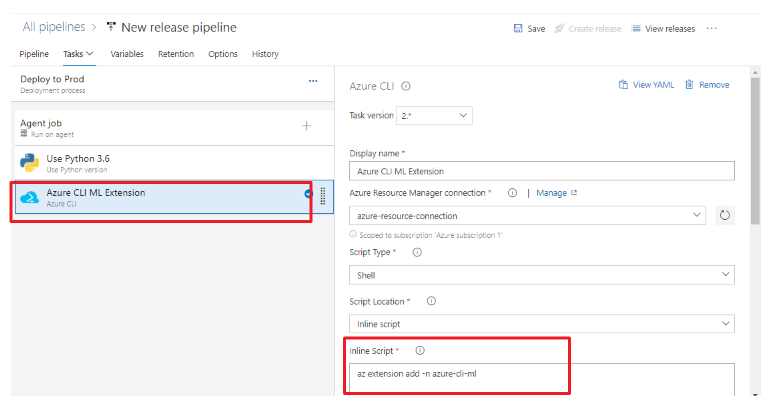The width and height of the screenshot is (776, 419).
Task: Open Deploy to Prod ellipsis menu
Action: [x=312, y=80]
